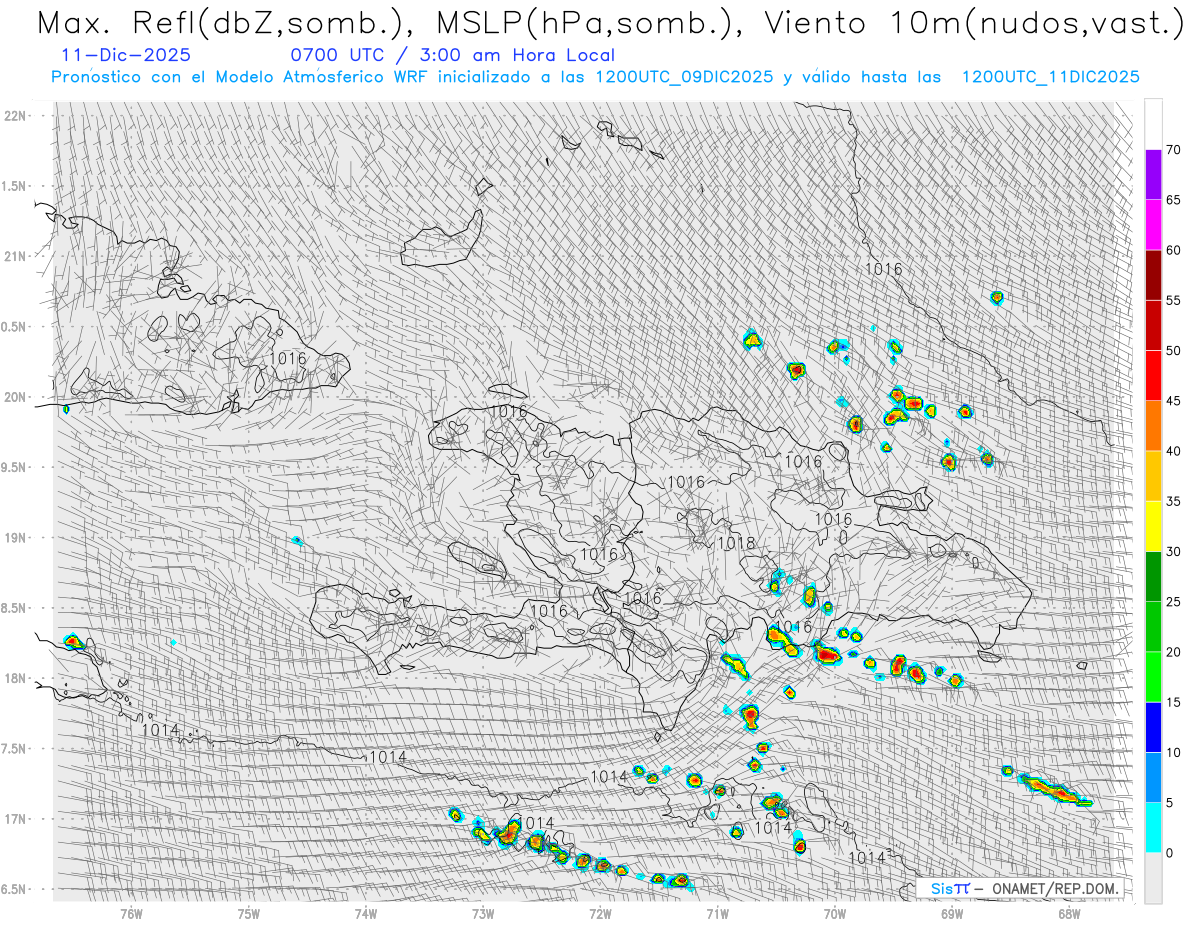1200x927 pixels.
Task: Select the gray below-zero colorbar segment
Action: coord(1153,878)
